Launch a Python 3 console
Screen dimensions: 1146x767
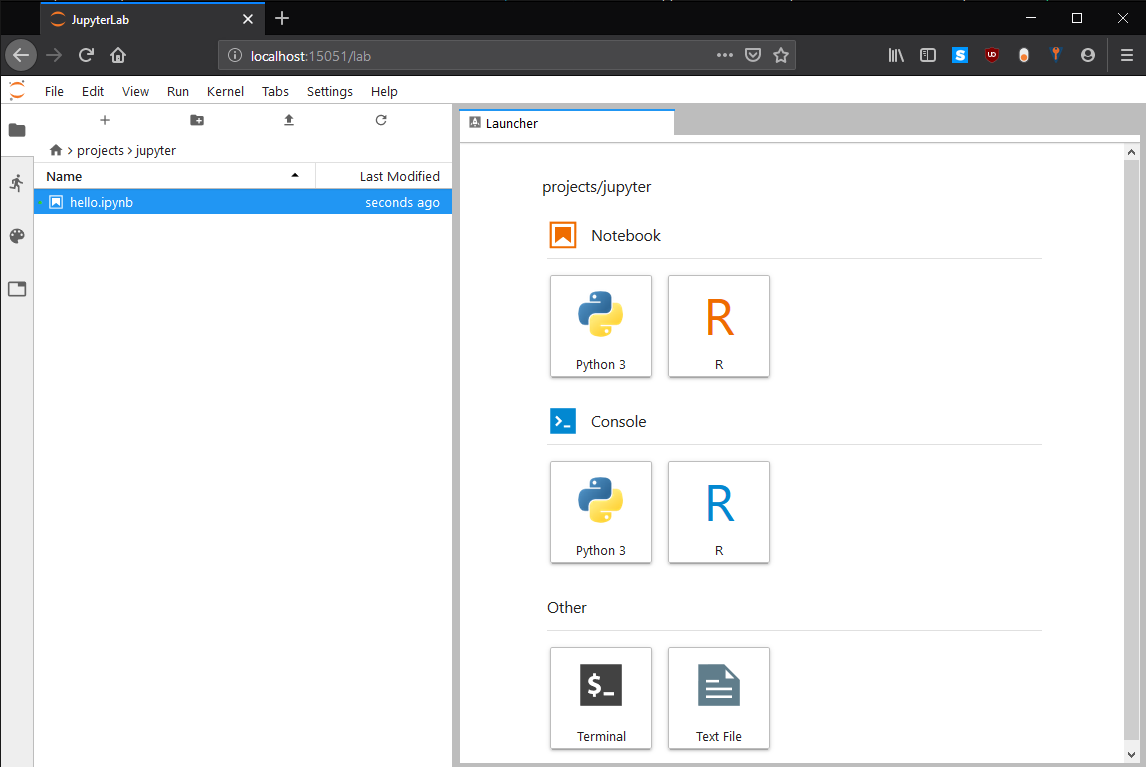(601, 512)
